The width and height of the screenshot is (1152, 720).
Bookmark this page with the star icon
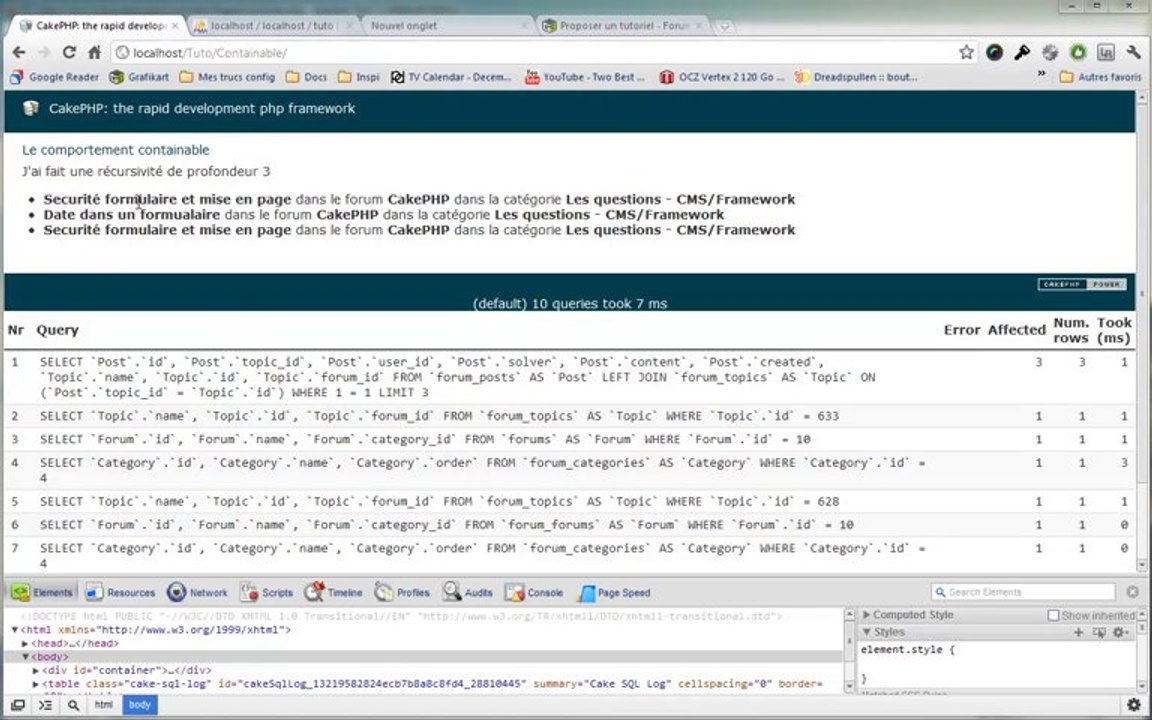point(966,52)
